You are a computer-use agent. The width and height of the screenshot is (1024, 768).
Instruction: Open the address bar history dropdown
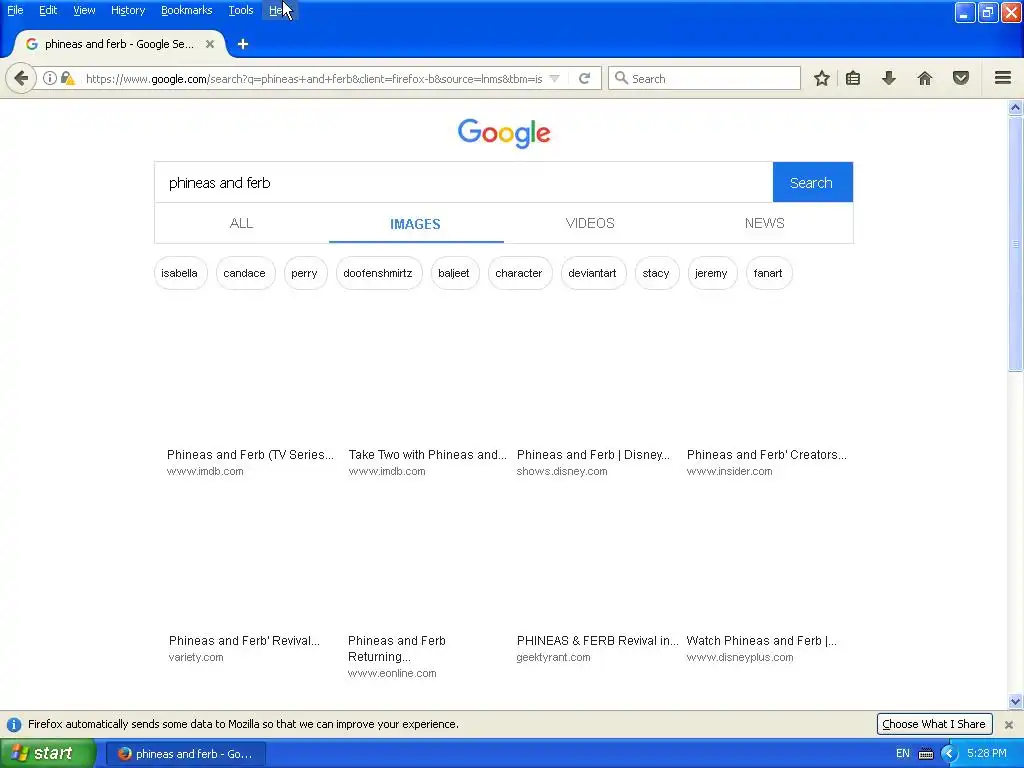pyautogui.click(x=554, y=78)
